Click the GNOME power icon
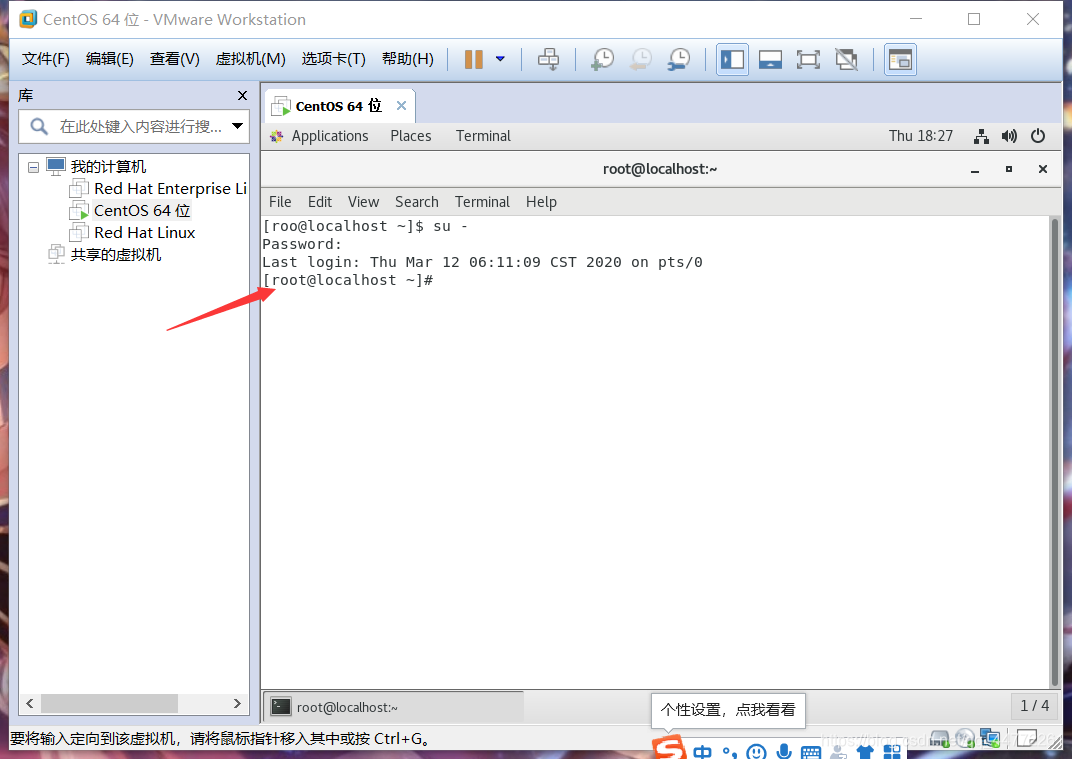 [1038, 136]
